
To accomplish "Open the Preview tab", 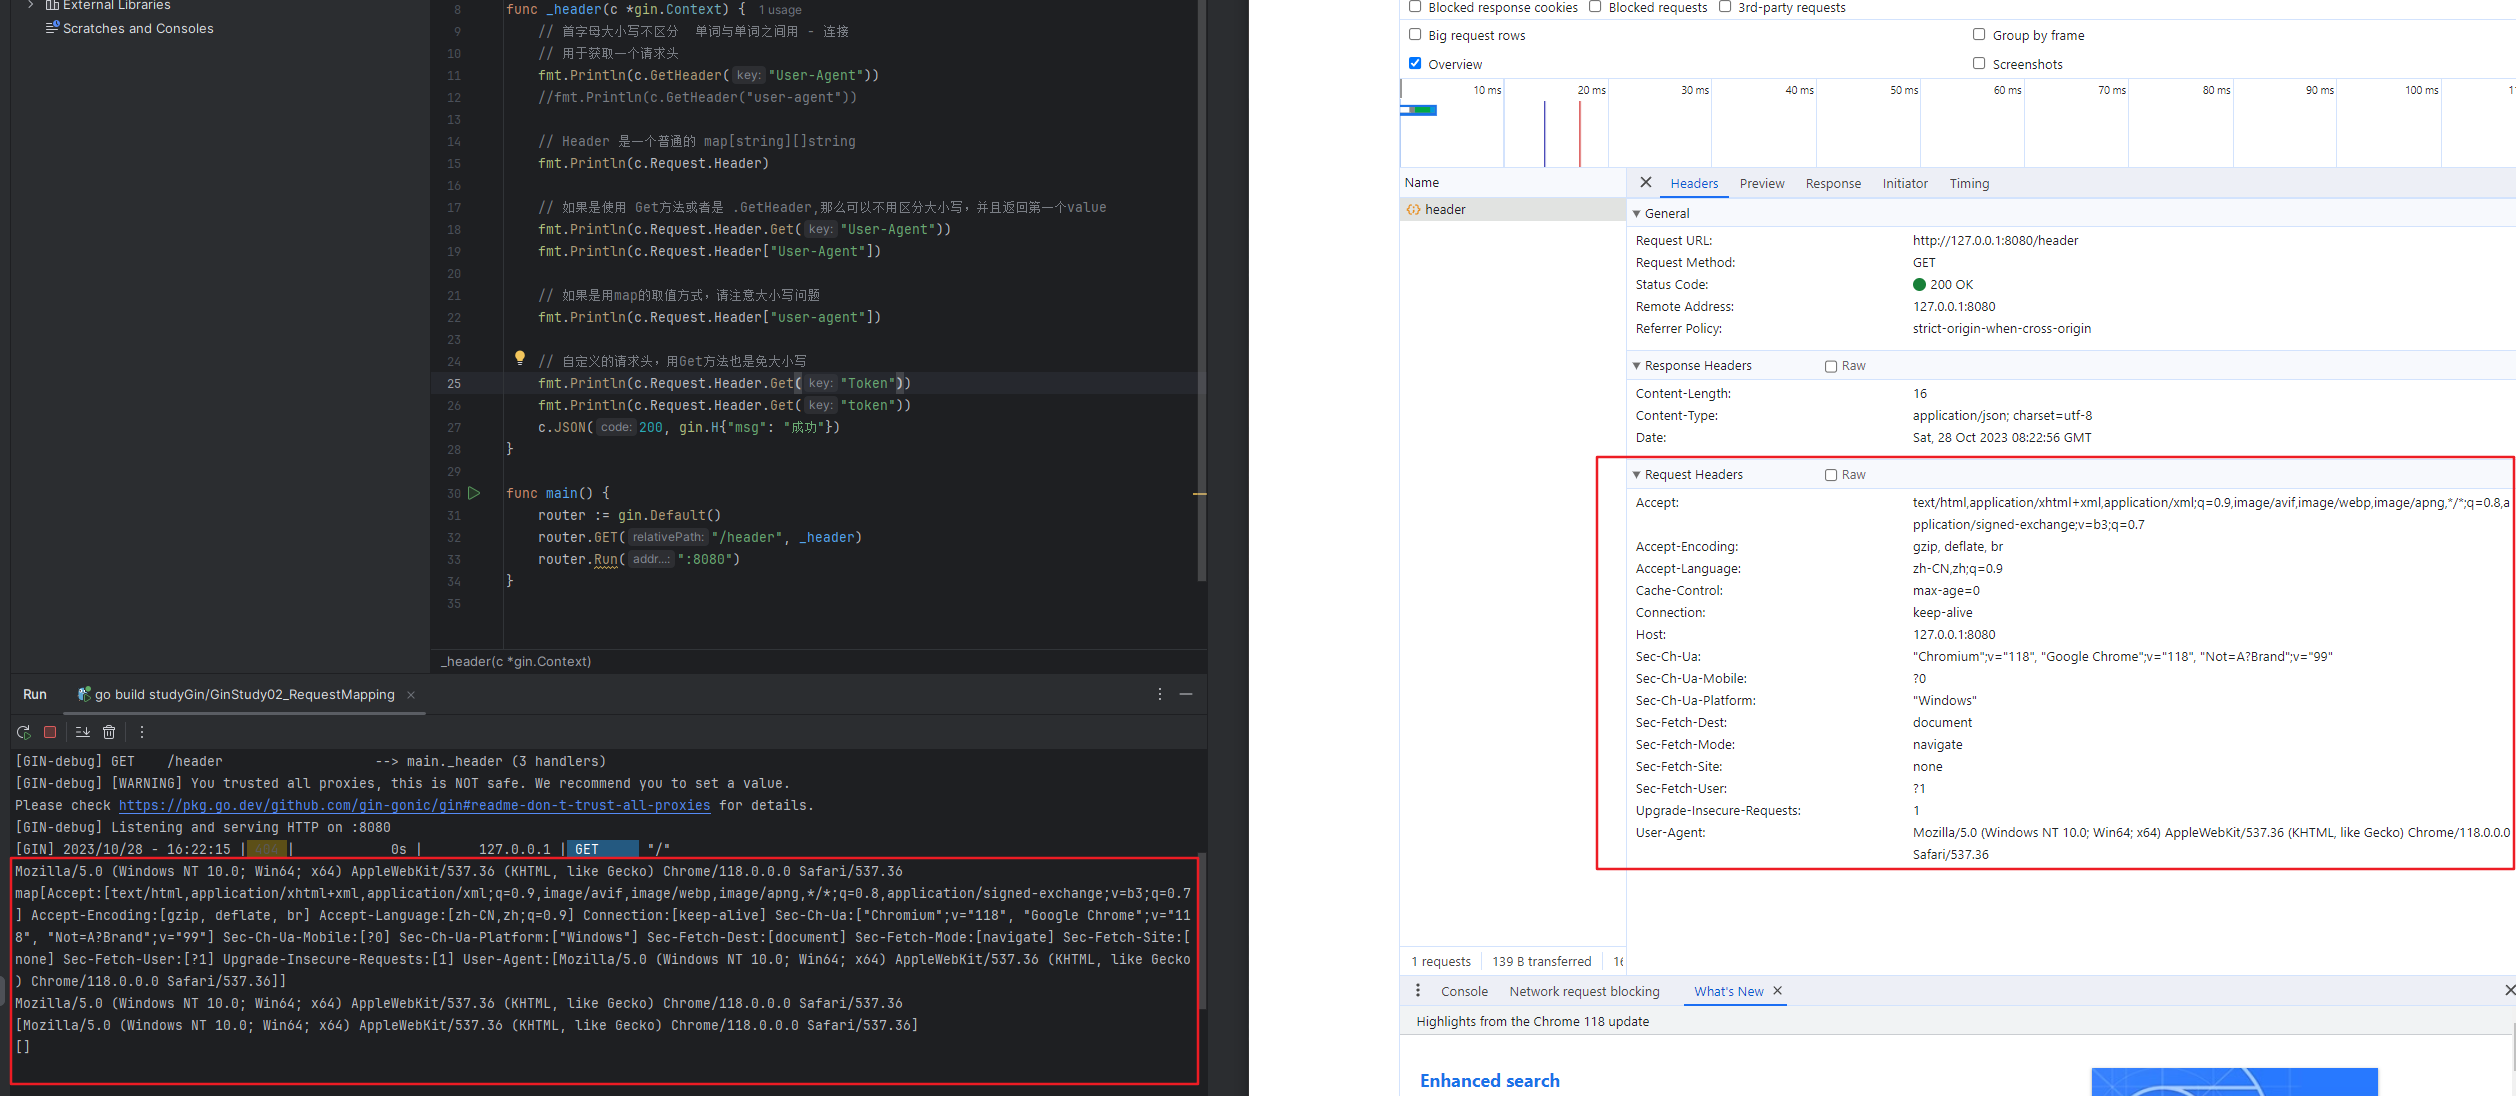I will 1762,184.
